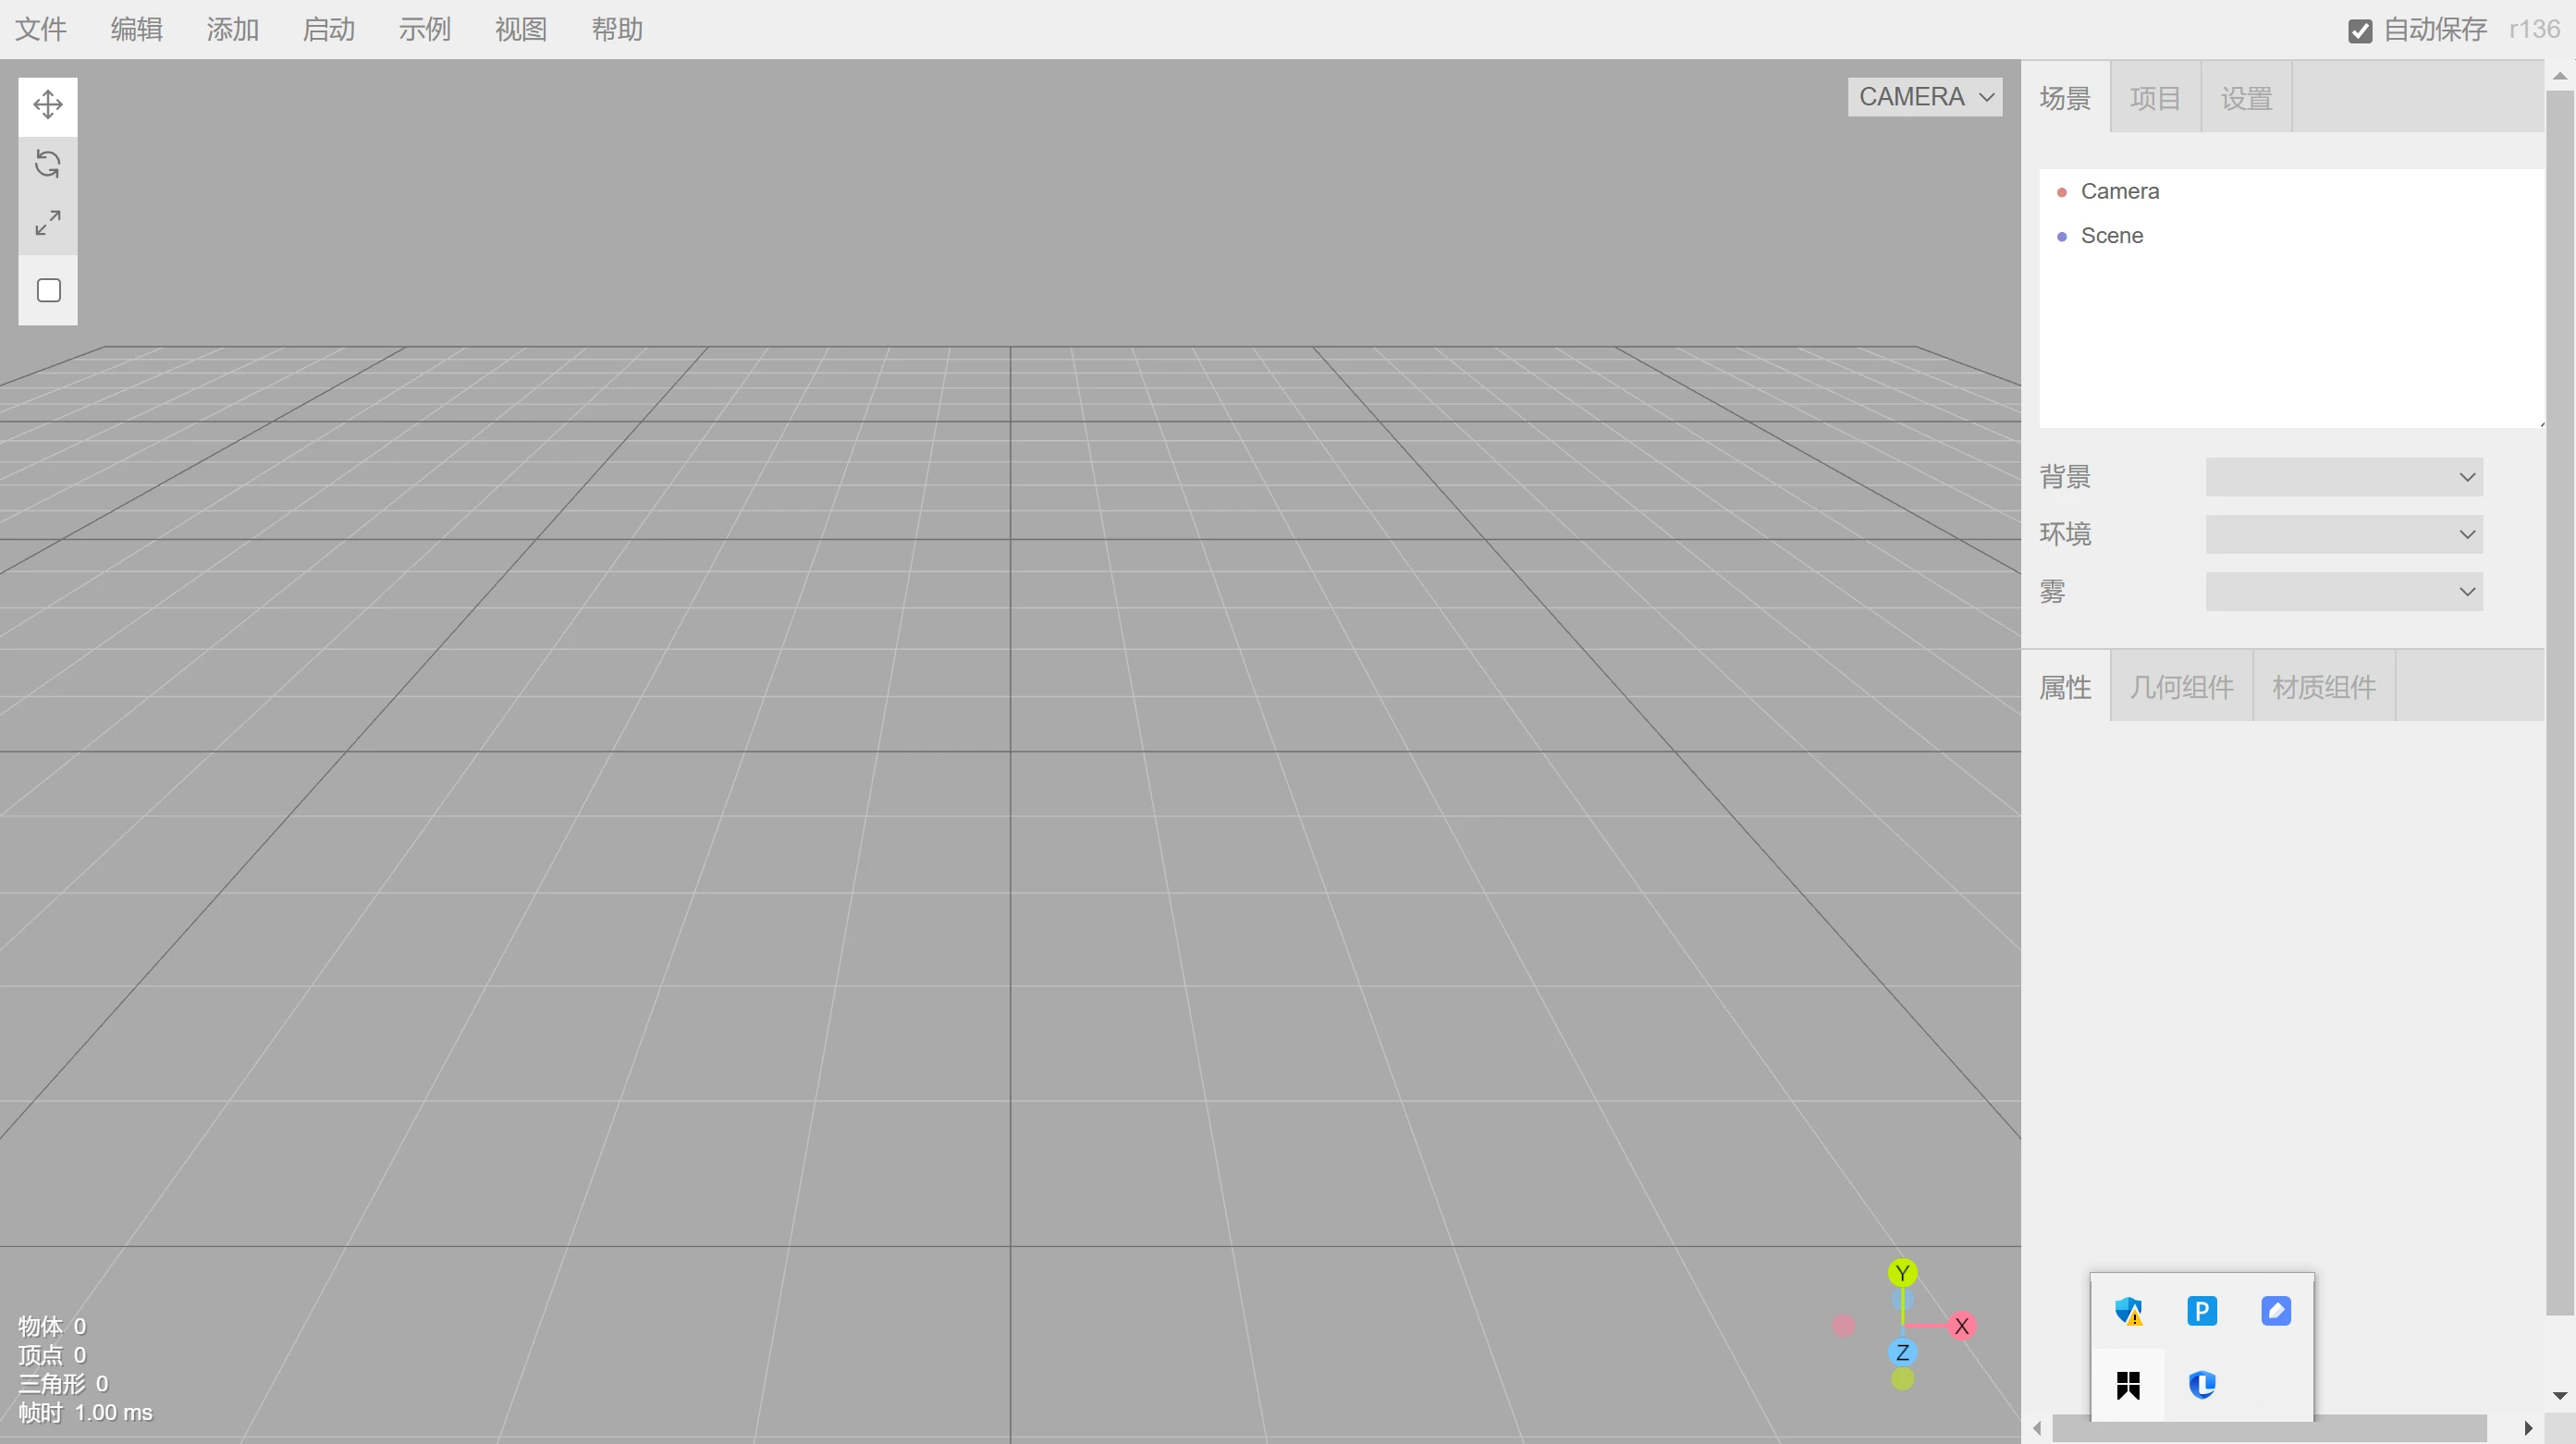Click the red X axis gizmo handle
The width and height of the screenshot is (2576, 1444).
pyautogui.click(x=1961, y=1326)
